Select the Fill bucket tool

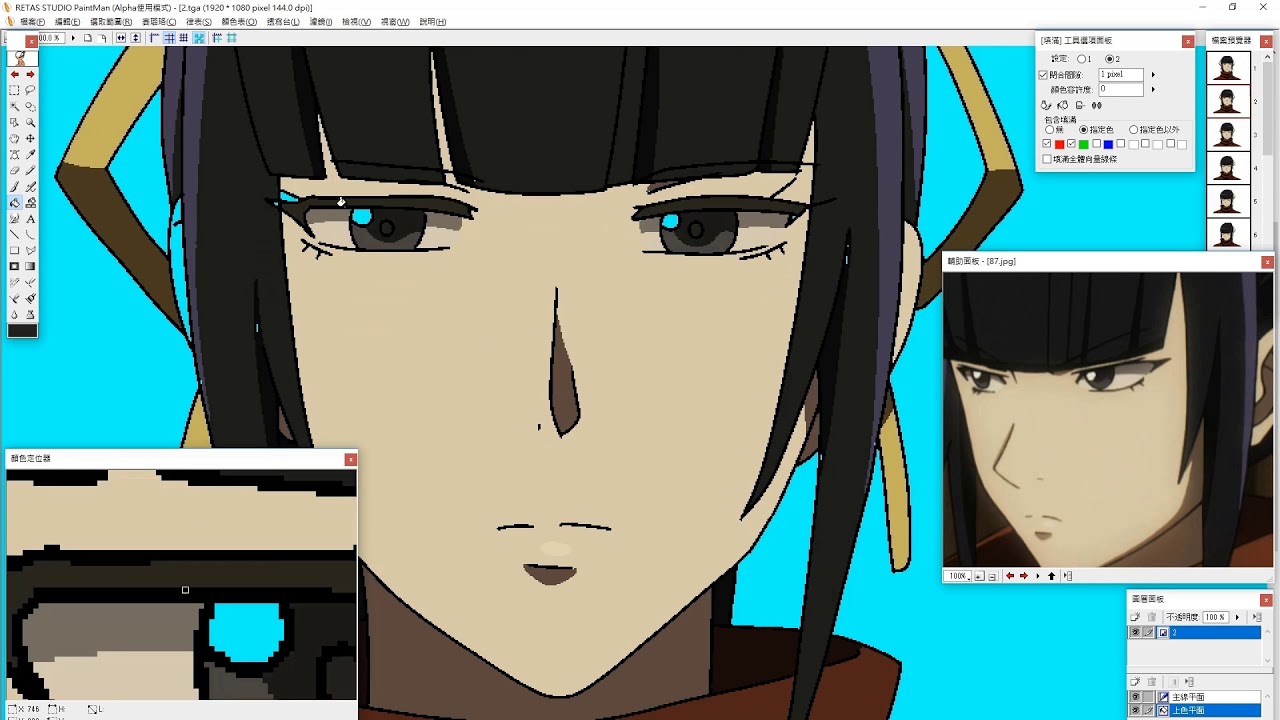[14, 203]
